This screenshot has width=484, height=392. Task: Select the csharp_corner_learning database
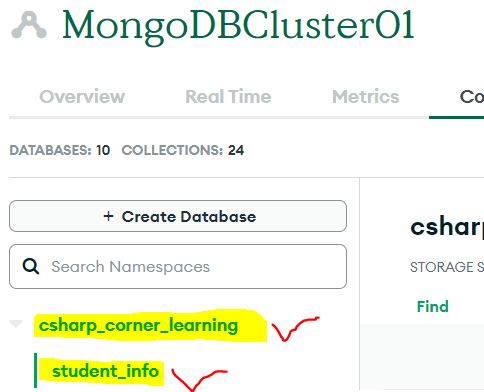pyautogui.click(x=138, y=326)
